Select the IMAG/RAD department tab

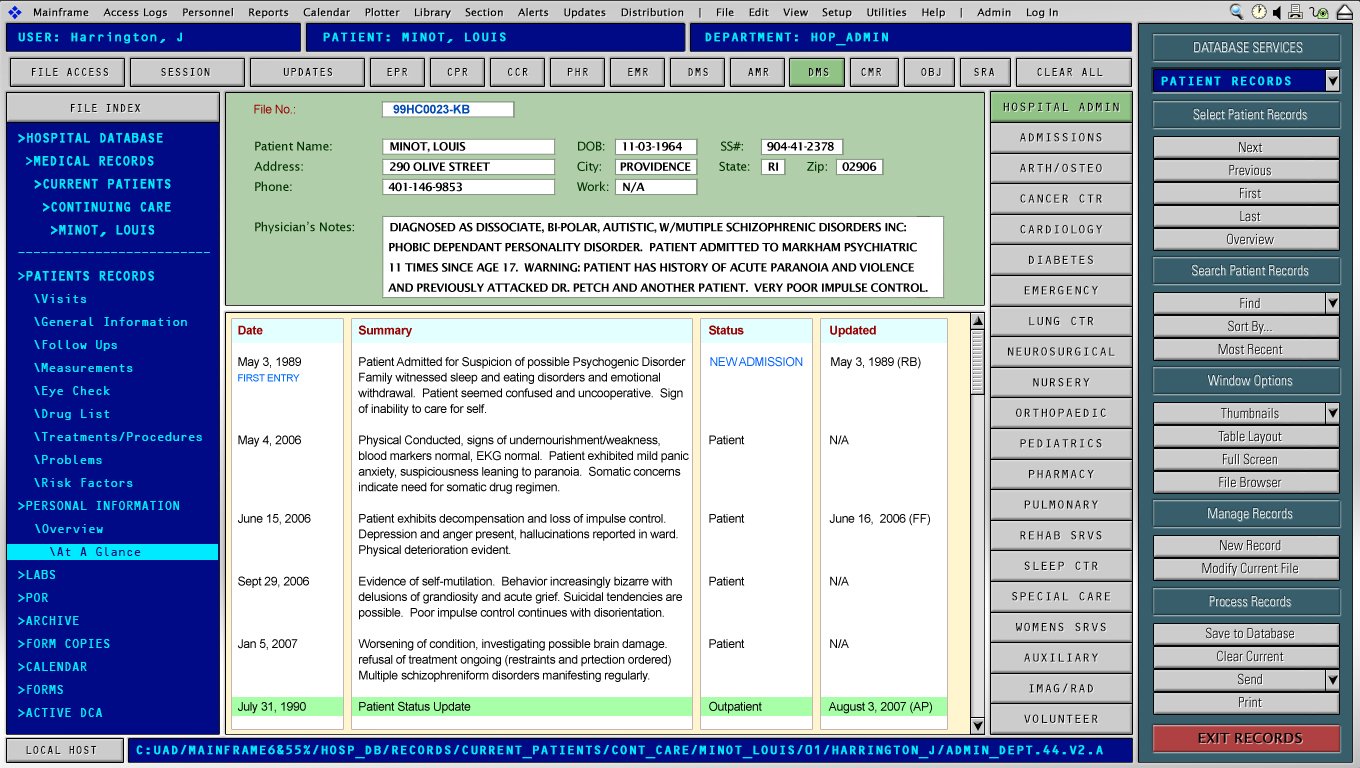(1061, 688)
